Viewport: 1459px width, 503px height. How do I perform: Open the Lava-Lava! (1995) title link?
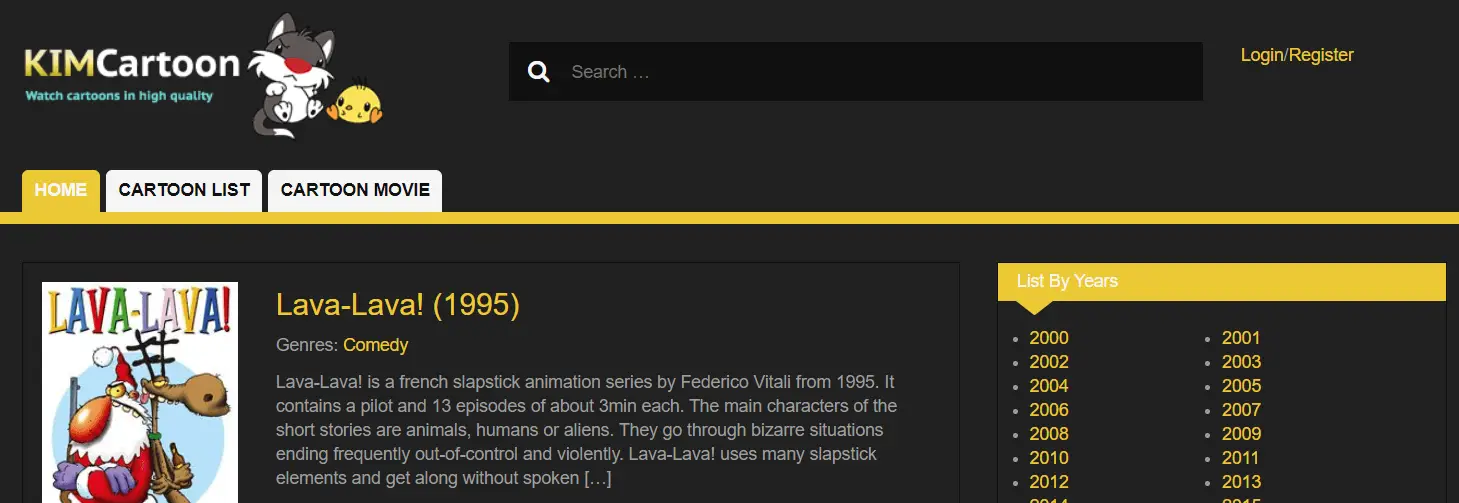398,305
